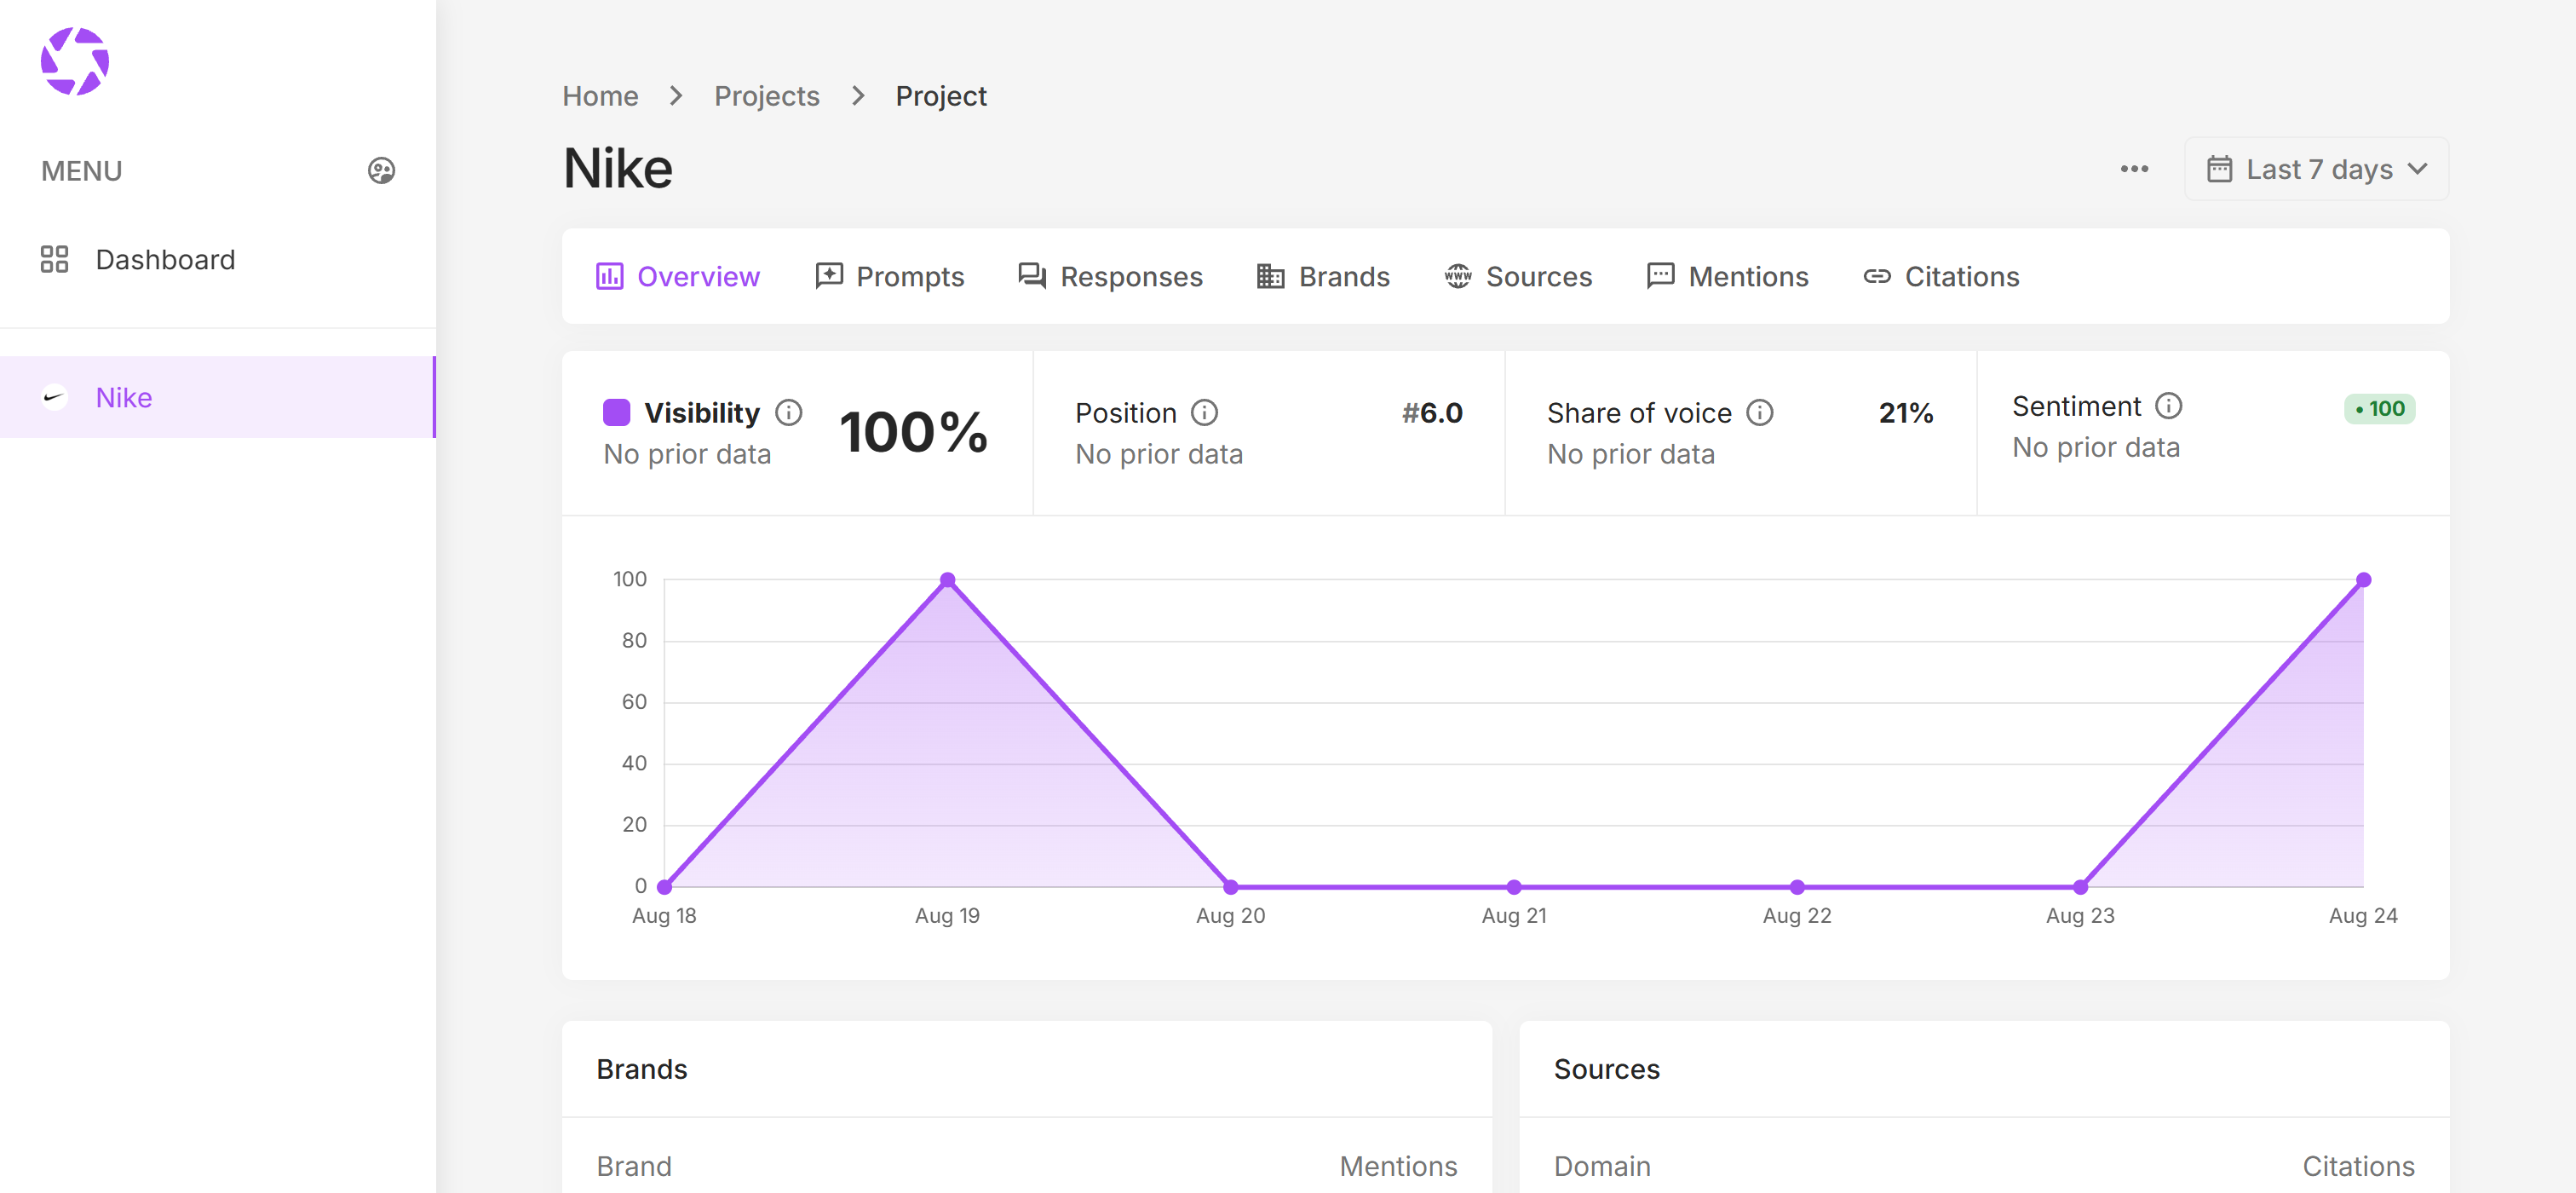
Task: Switch to the Mentions tab
Action: (1728, 277)
